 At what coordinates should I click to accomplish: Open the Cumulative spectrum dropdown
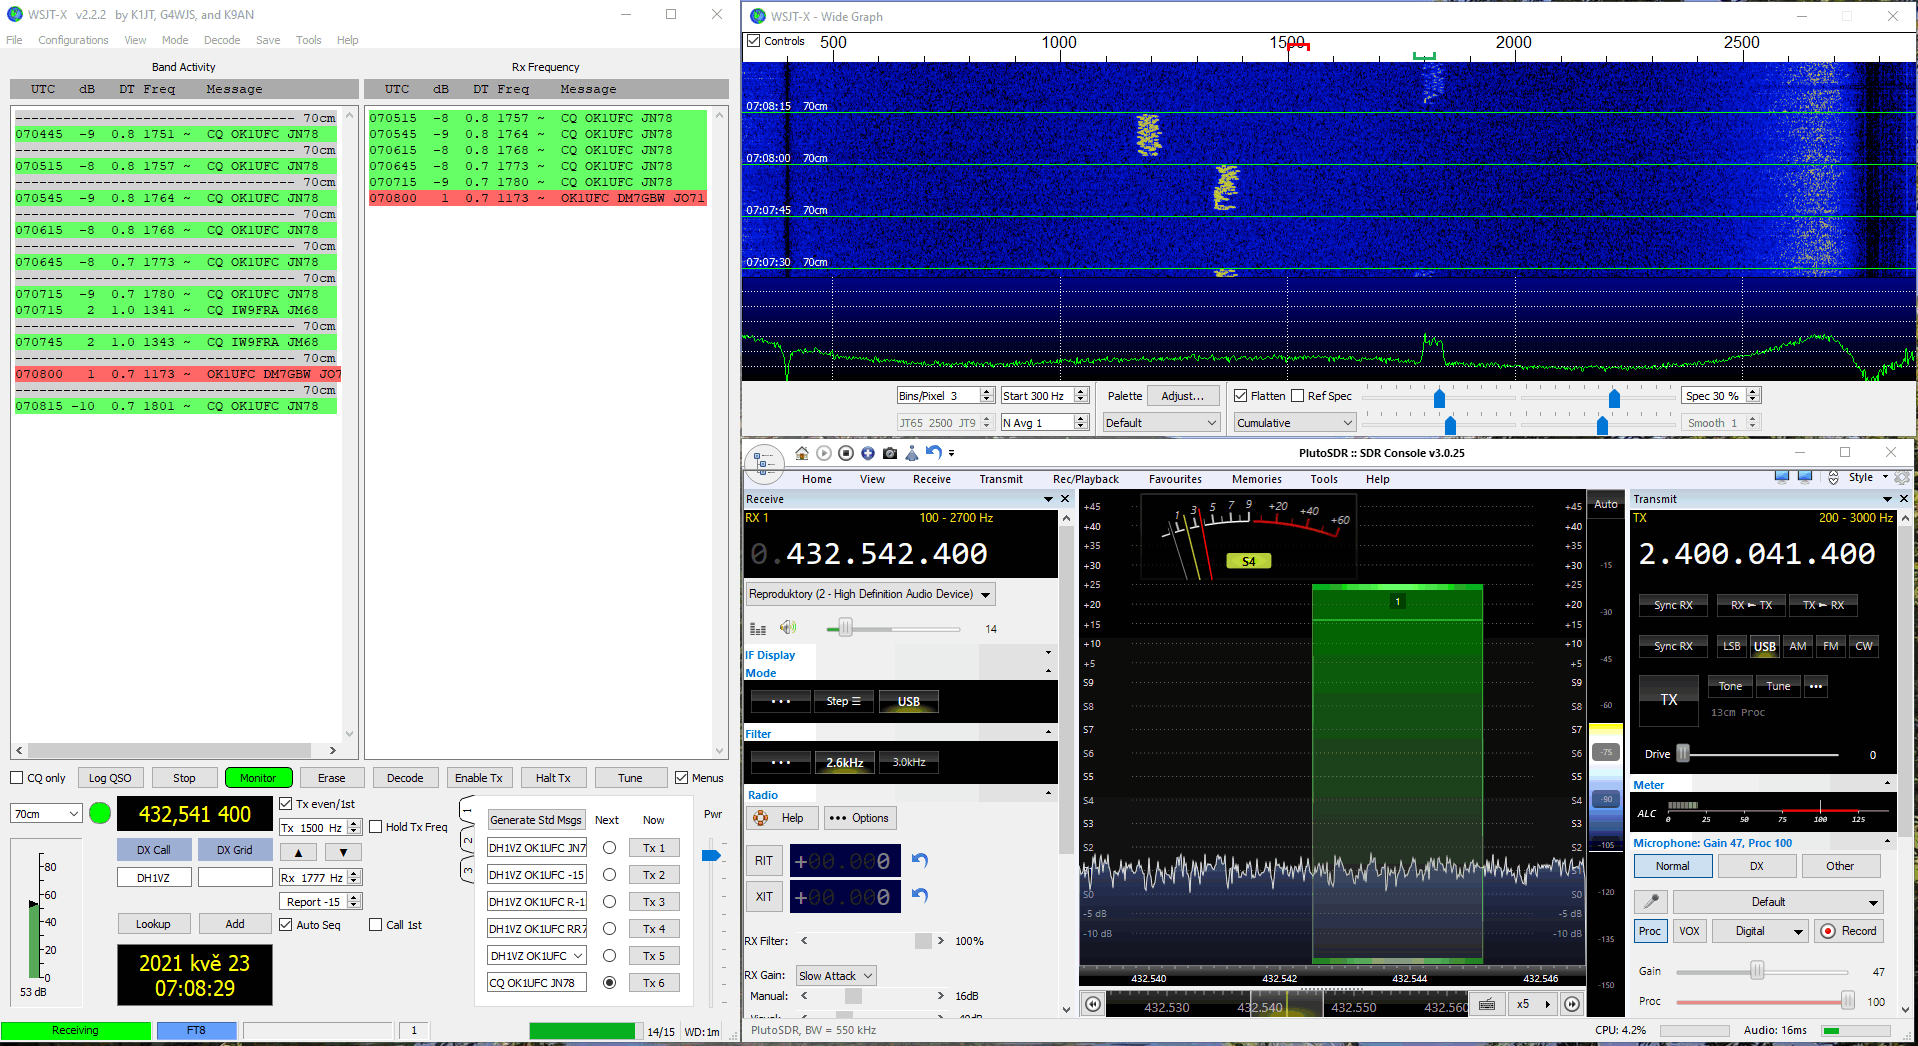point(1294,423)
